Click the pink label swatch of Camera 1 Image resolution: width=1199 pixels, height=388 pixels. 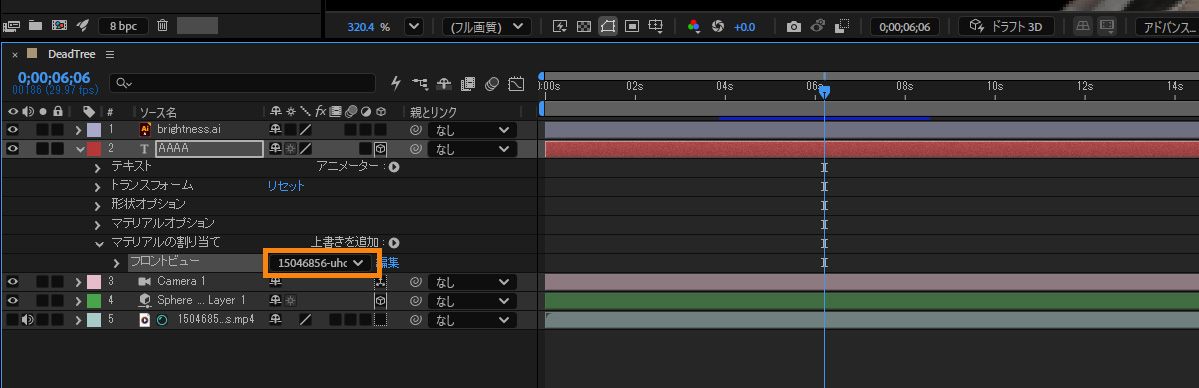94,282
